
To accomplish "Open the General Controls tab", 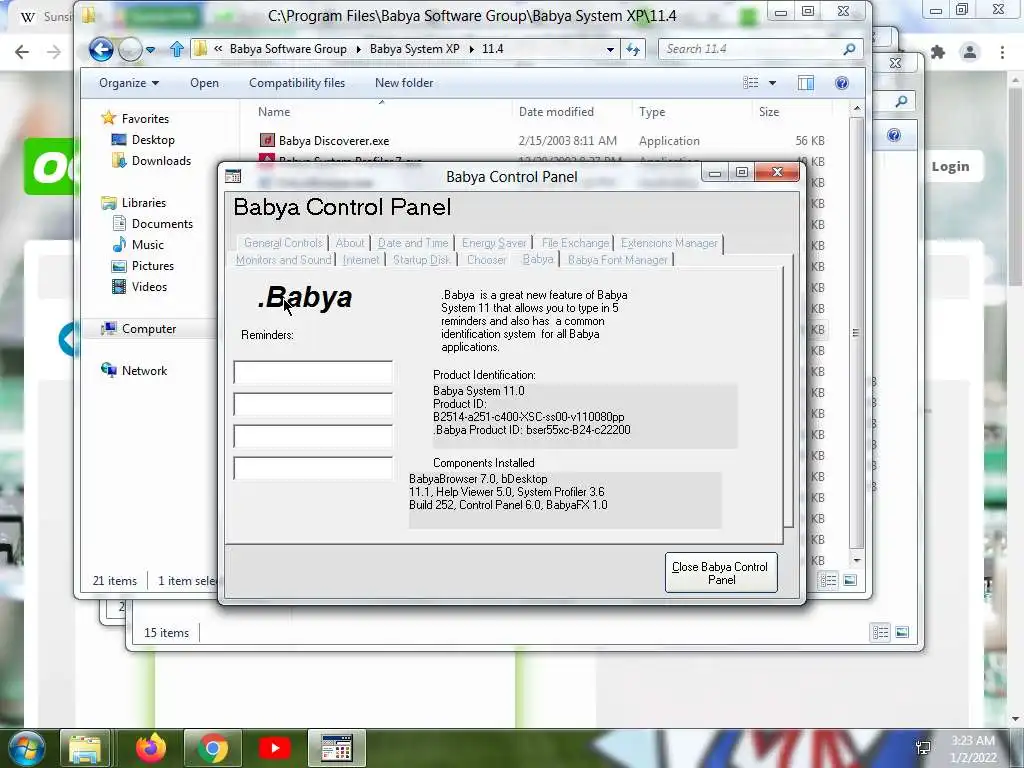I will [283, 243].
